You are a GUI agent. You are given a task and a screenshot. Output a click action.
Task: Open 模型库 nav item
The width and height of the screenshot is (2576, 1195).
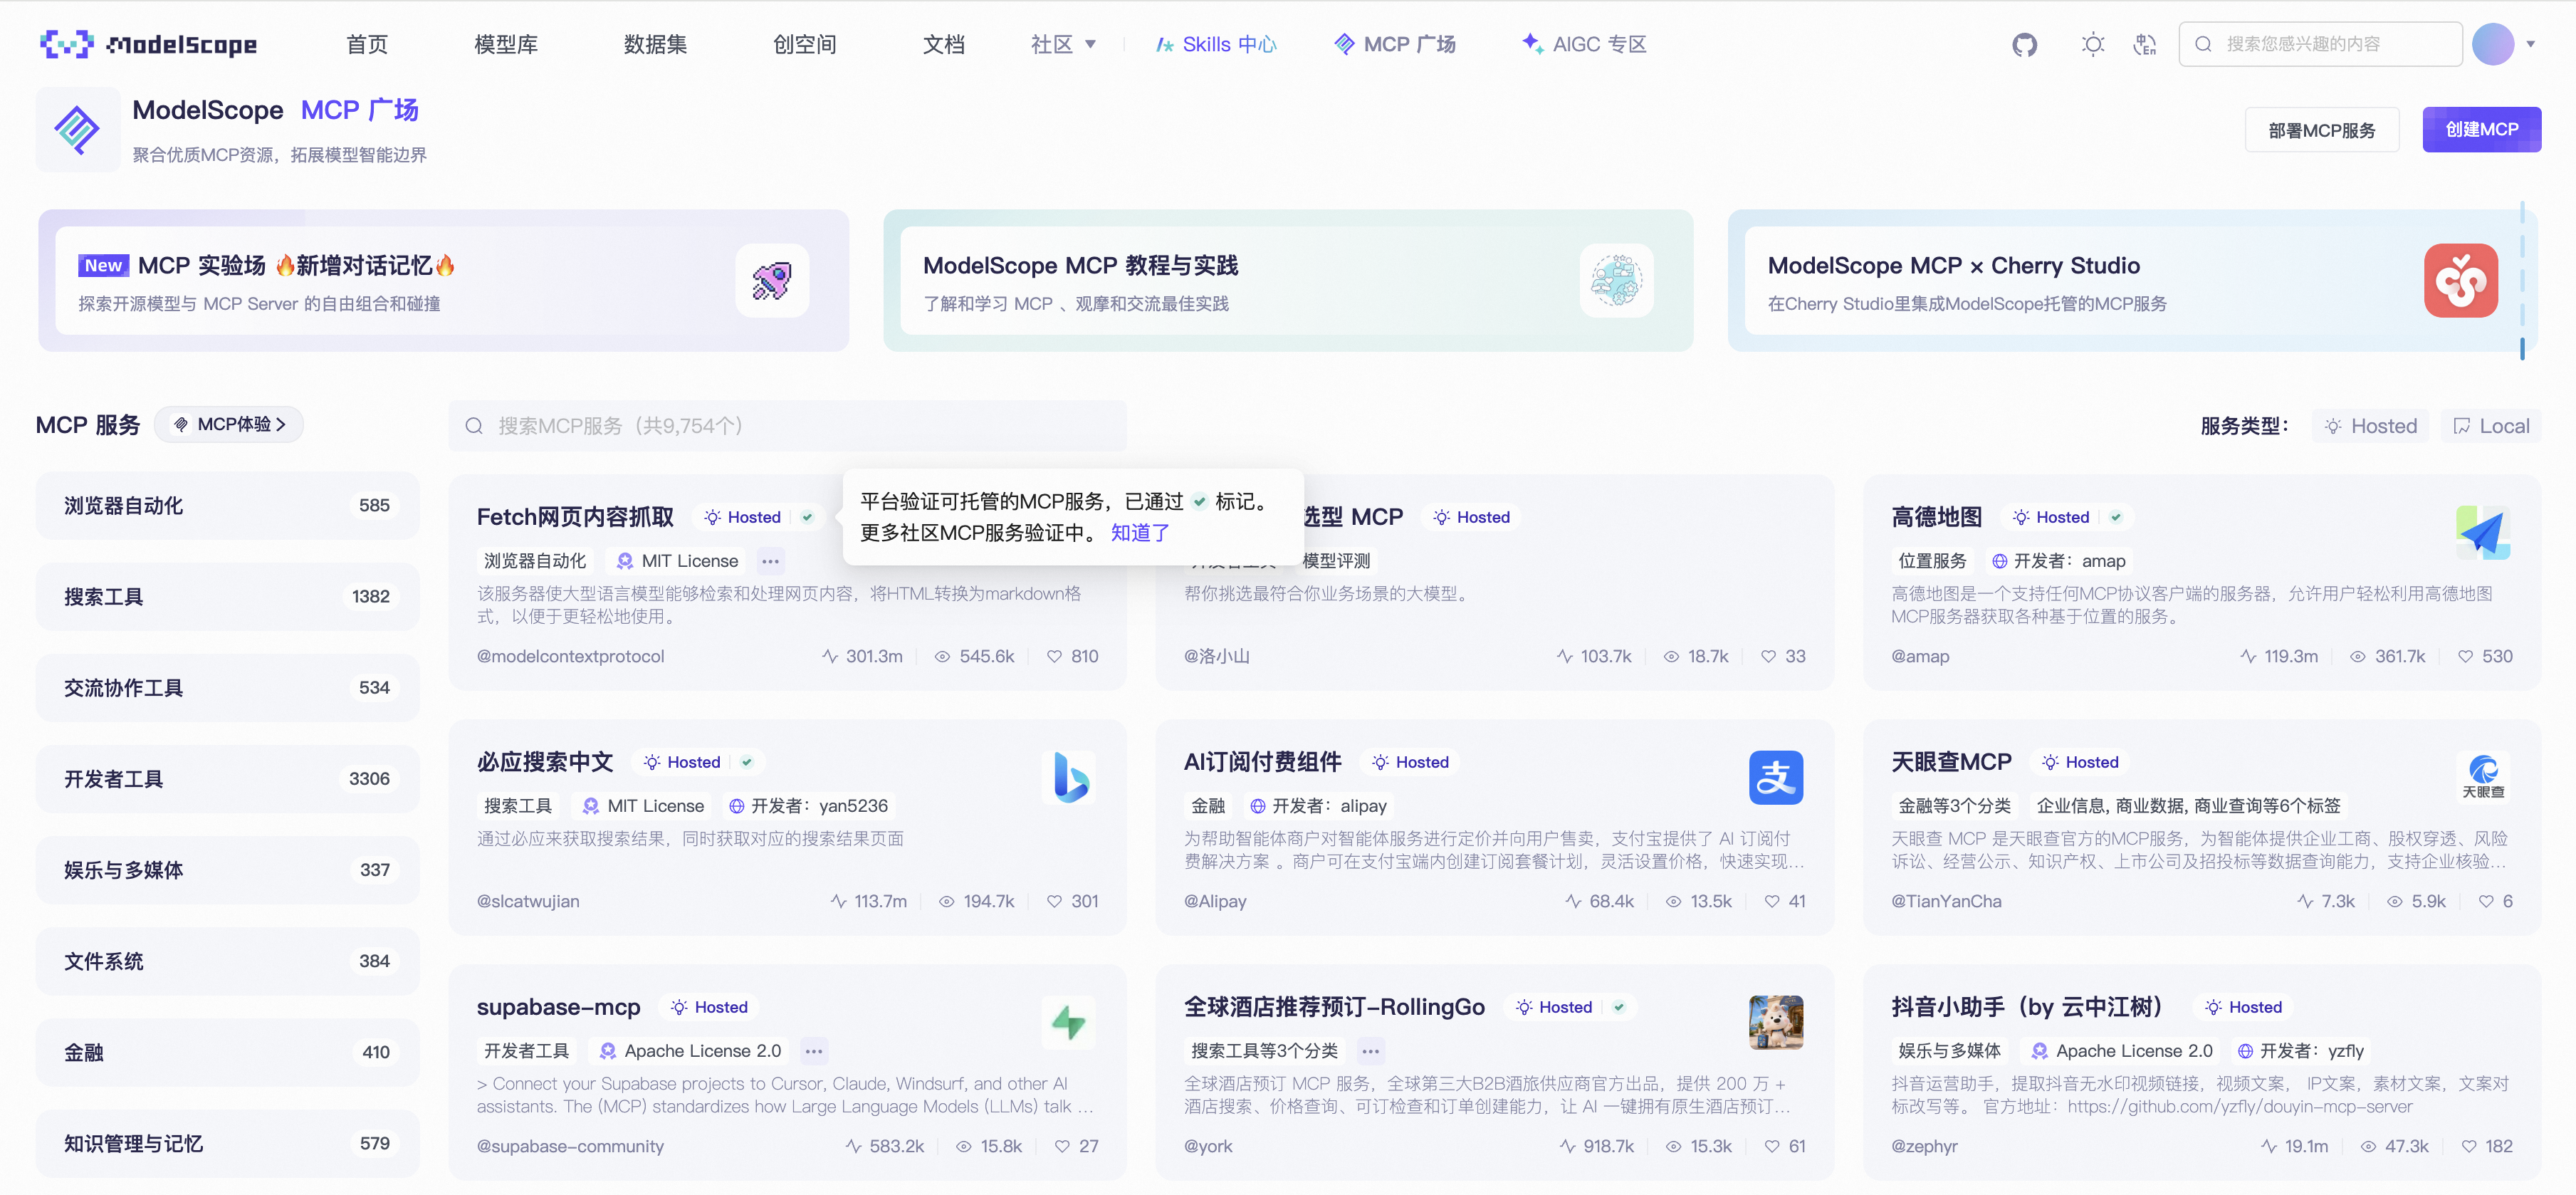coord(505,44)
